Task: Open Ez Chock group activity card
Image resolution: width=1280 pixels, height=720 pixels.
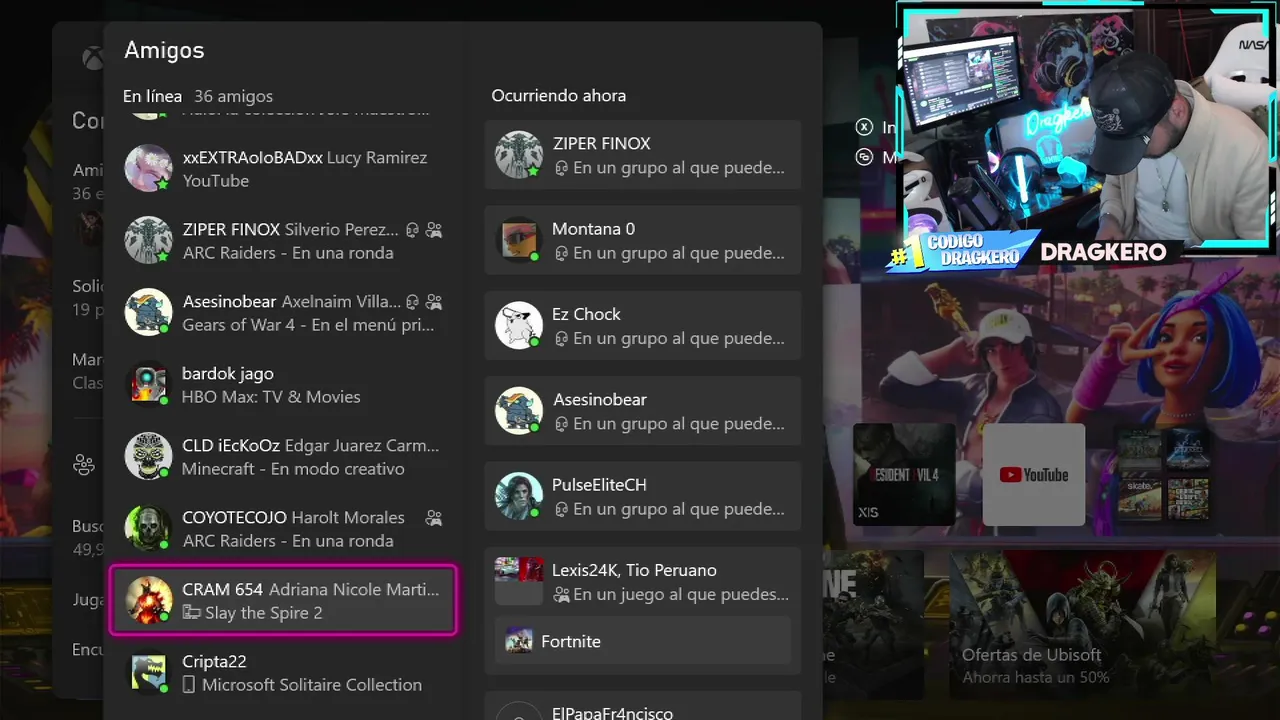Action: (643, 325)
